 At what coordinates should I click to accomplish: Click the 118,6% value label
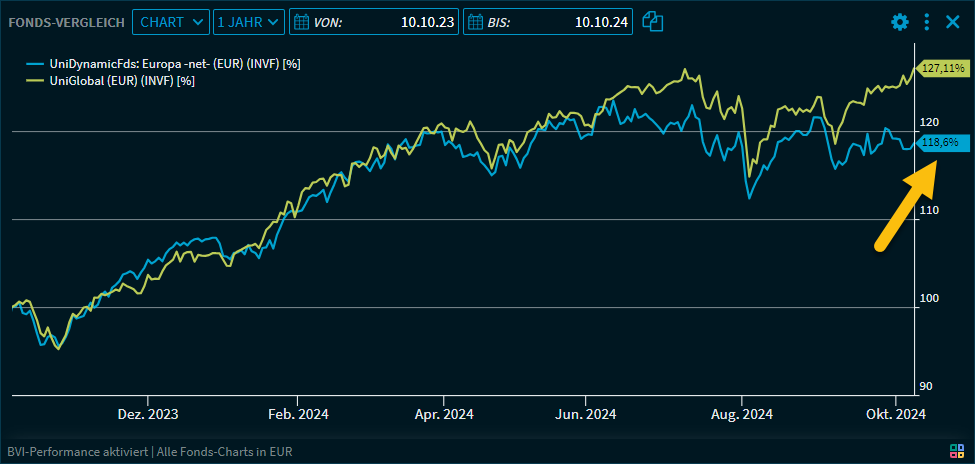[x=940, y=143]
